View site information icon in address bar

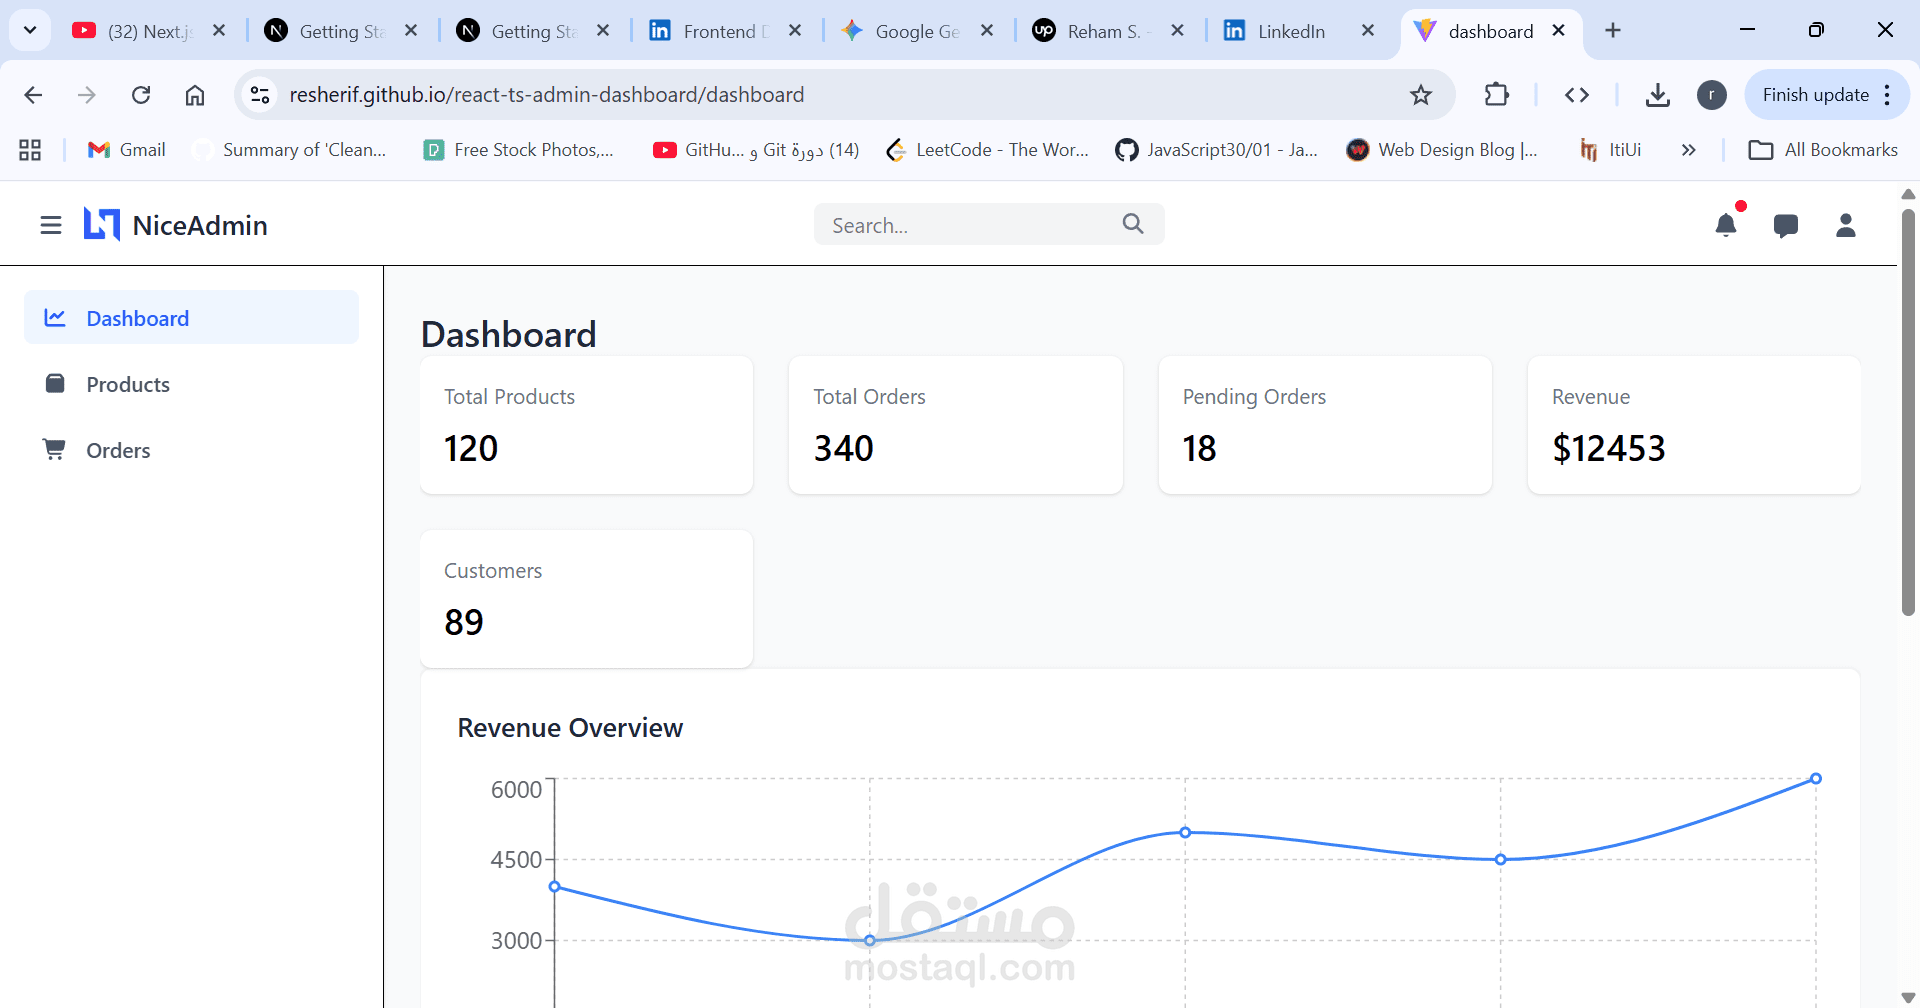click(x=260, y=95)
